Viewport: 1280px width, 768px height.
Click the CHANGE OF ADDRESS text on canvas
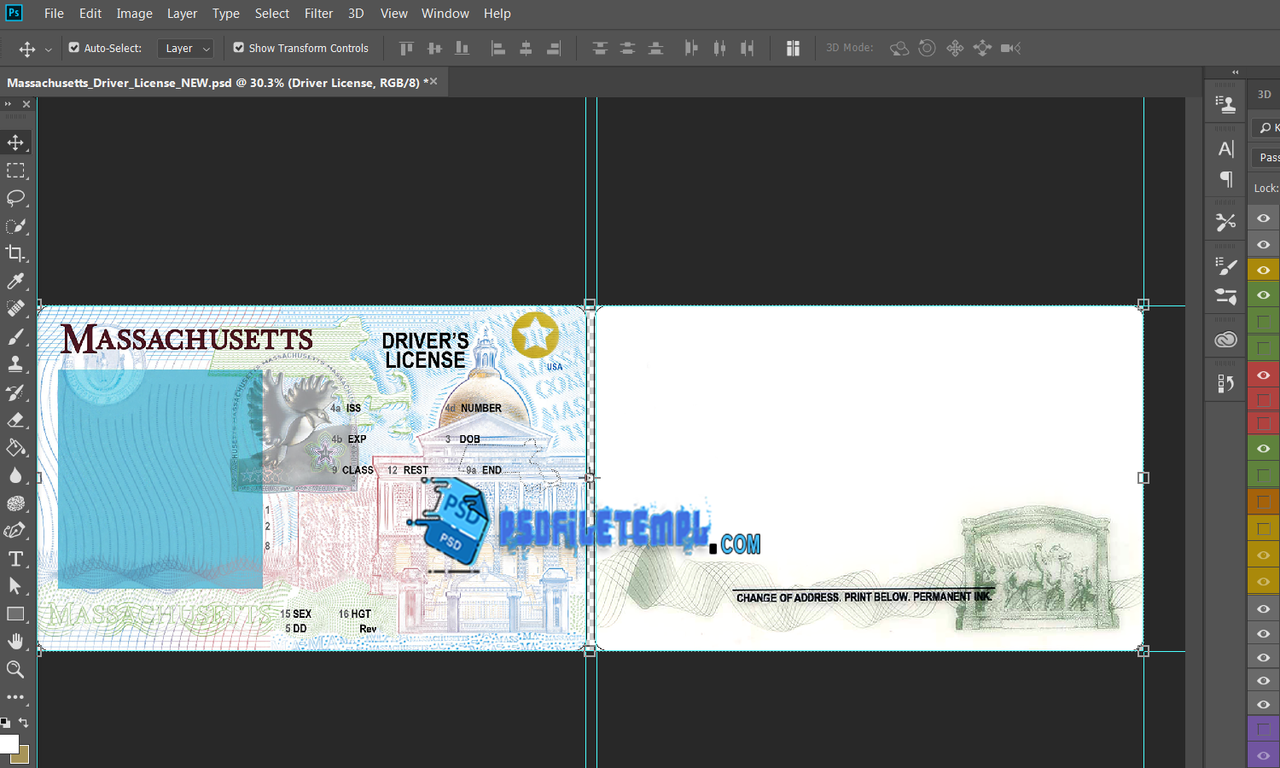(x=866, y=597)
